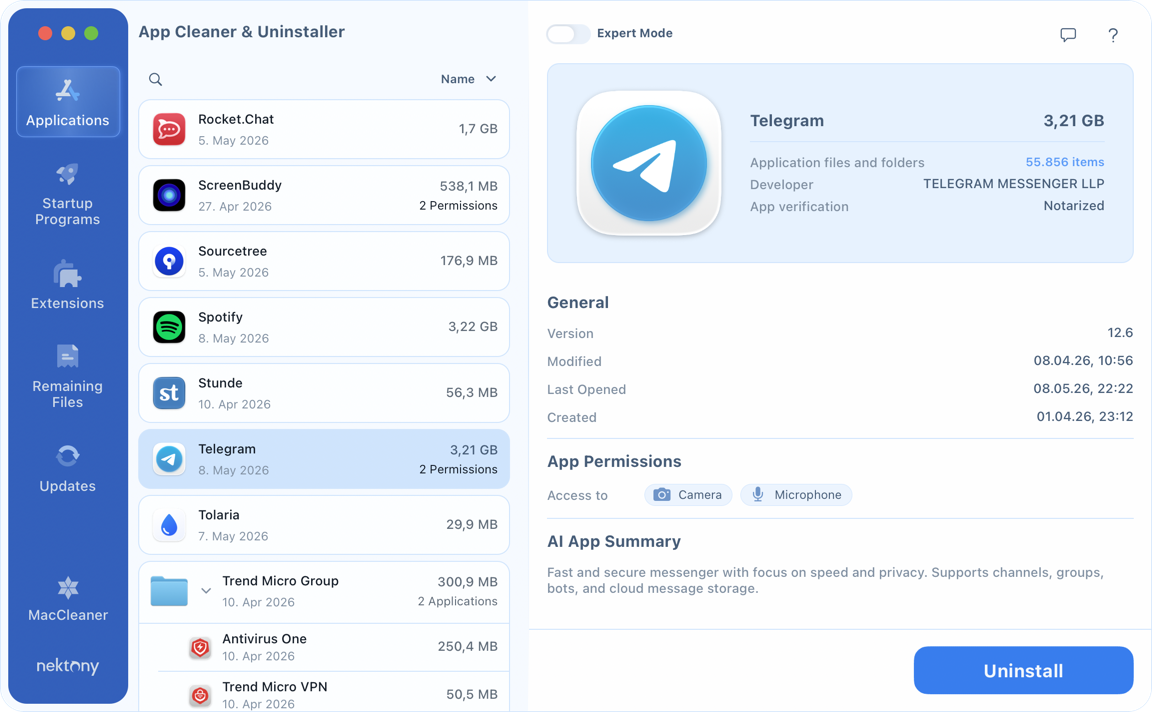Toggle the Expert Mode switch

pos(568,34)
